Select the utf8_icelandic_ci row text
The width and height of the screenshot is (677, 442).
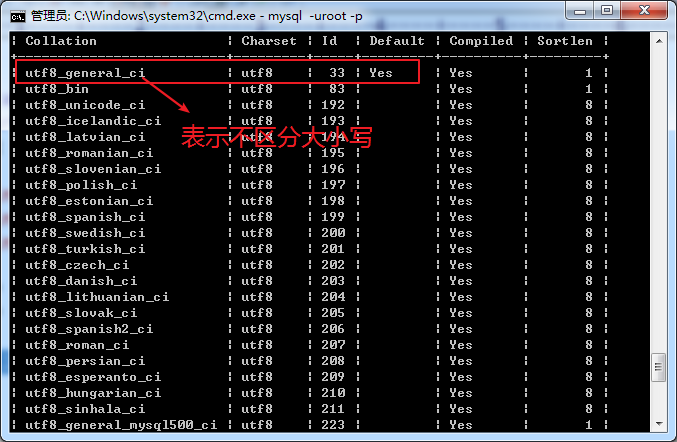click(93, 121)
